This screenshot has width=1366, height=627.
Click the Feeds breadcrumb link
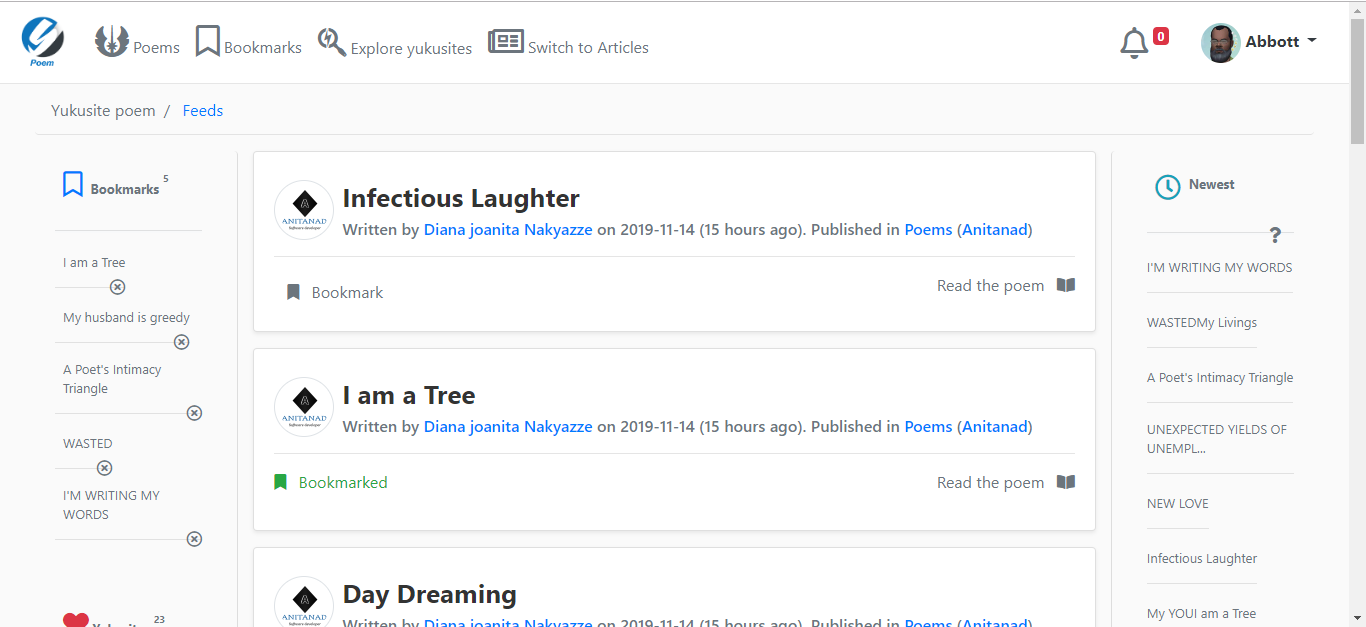[202, 110]
